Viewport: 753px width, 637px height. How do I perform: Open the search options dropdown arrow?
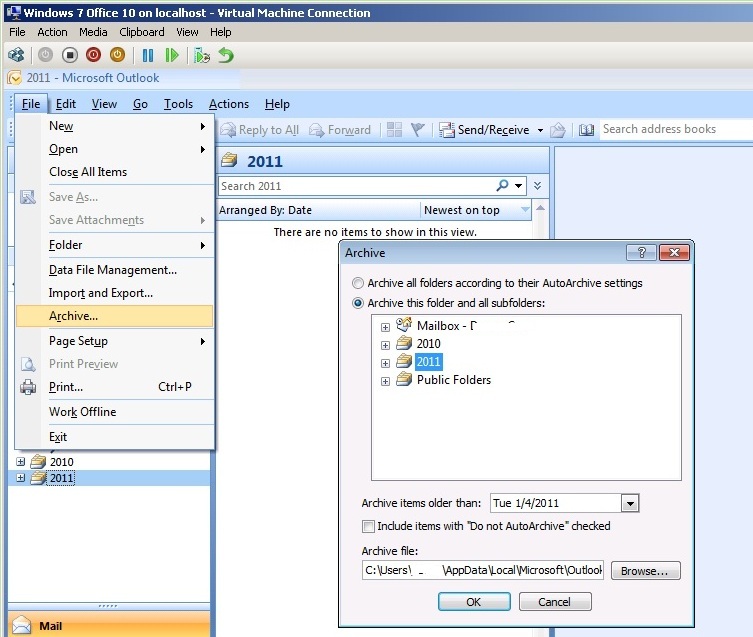pos(519,185)
